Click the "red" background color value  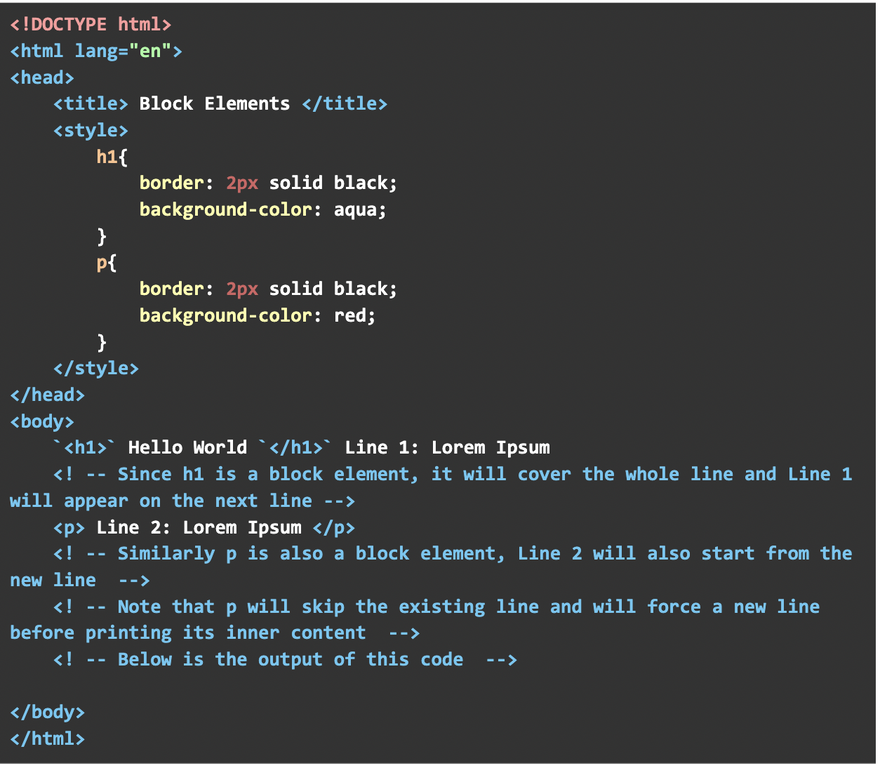(354, 315)
